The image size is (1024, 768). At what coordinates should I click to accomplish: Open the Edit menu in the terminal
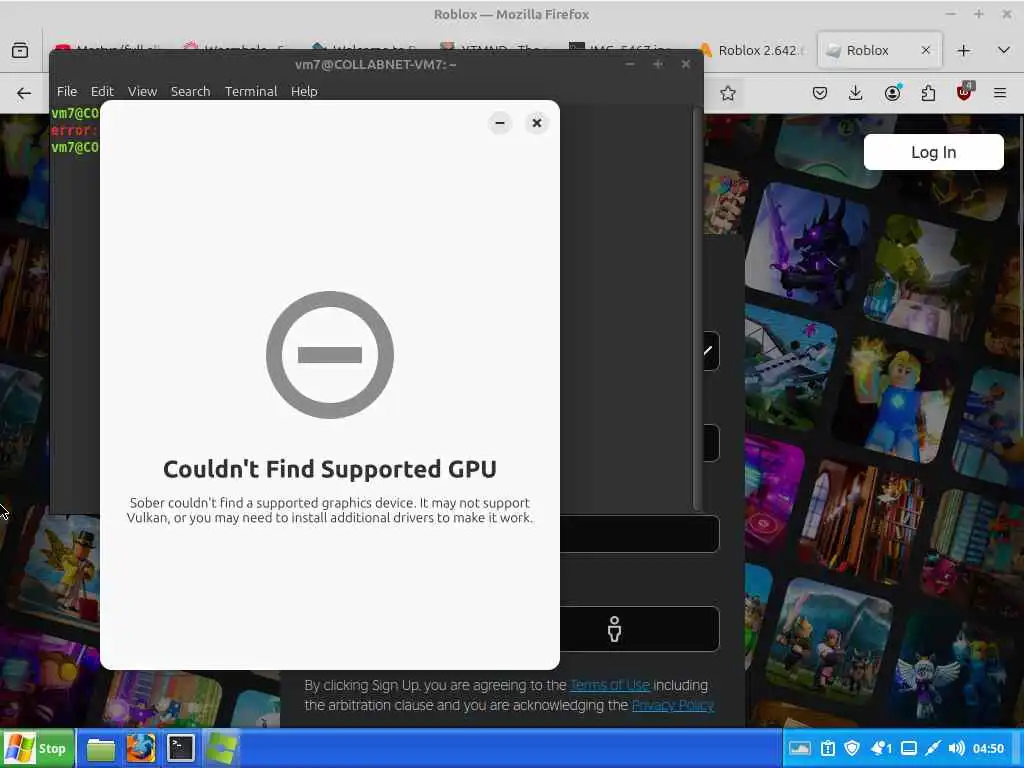click(102, 91)
